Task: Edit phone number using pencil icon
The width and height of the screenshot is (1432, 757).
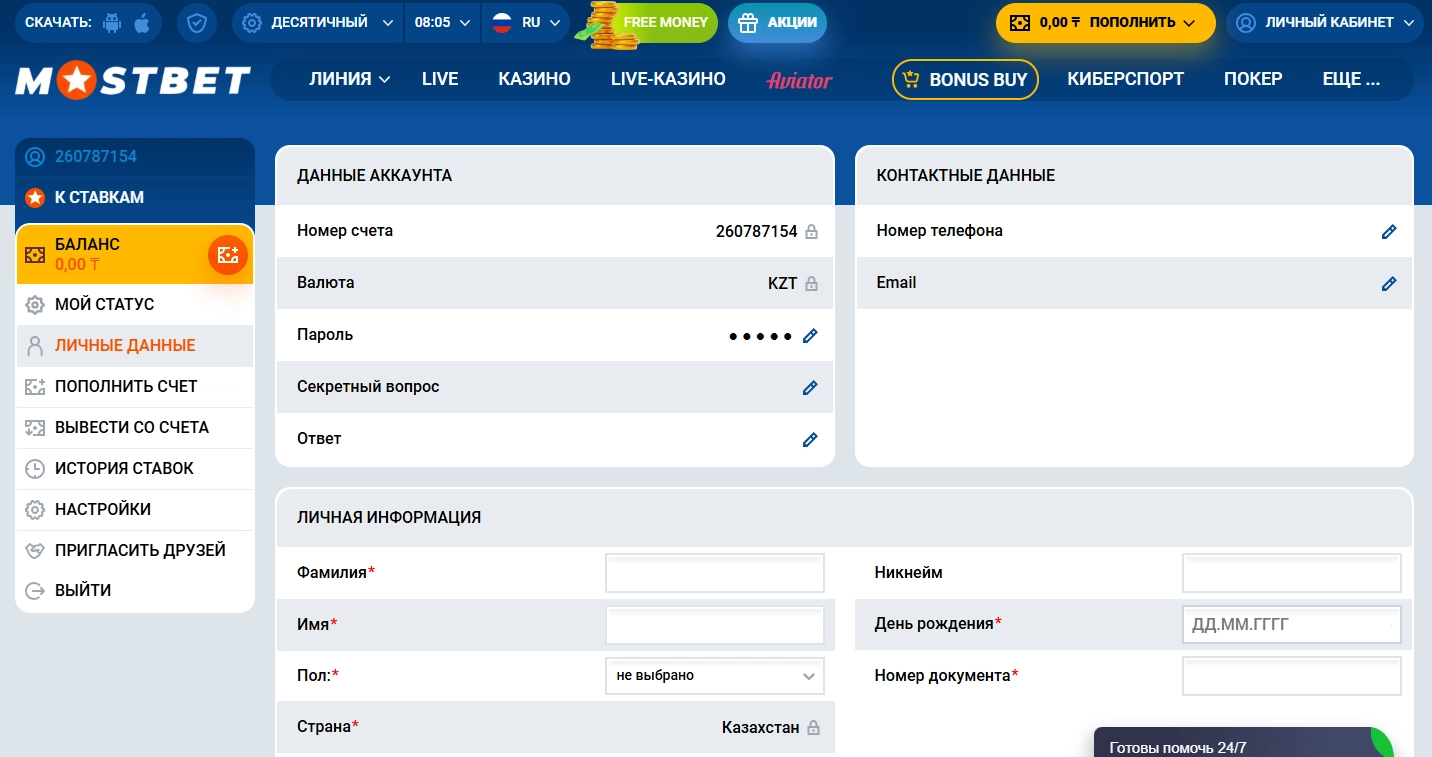Action: point(1389,231)
